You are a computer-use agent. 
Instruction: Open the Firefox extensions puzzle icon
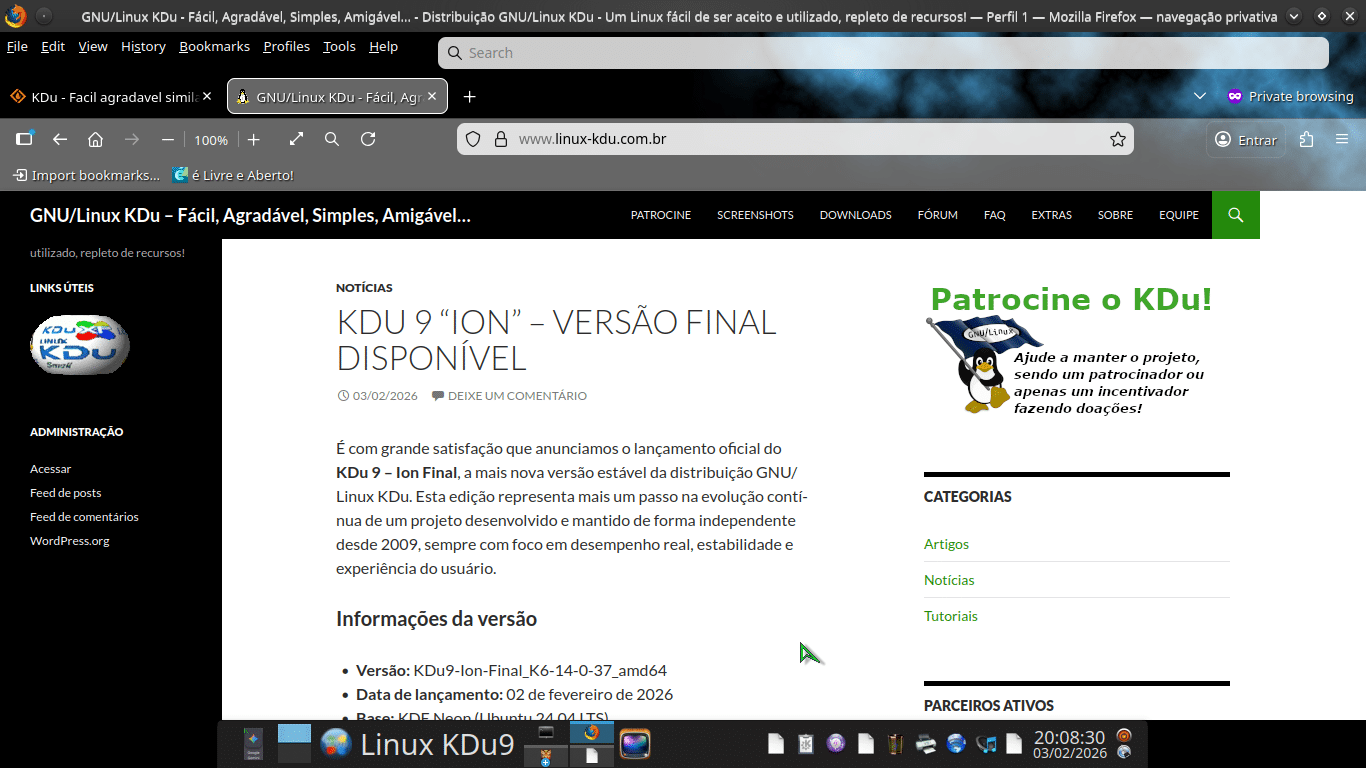[x=1306, y=140]
